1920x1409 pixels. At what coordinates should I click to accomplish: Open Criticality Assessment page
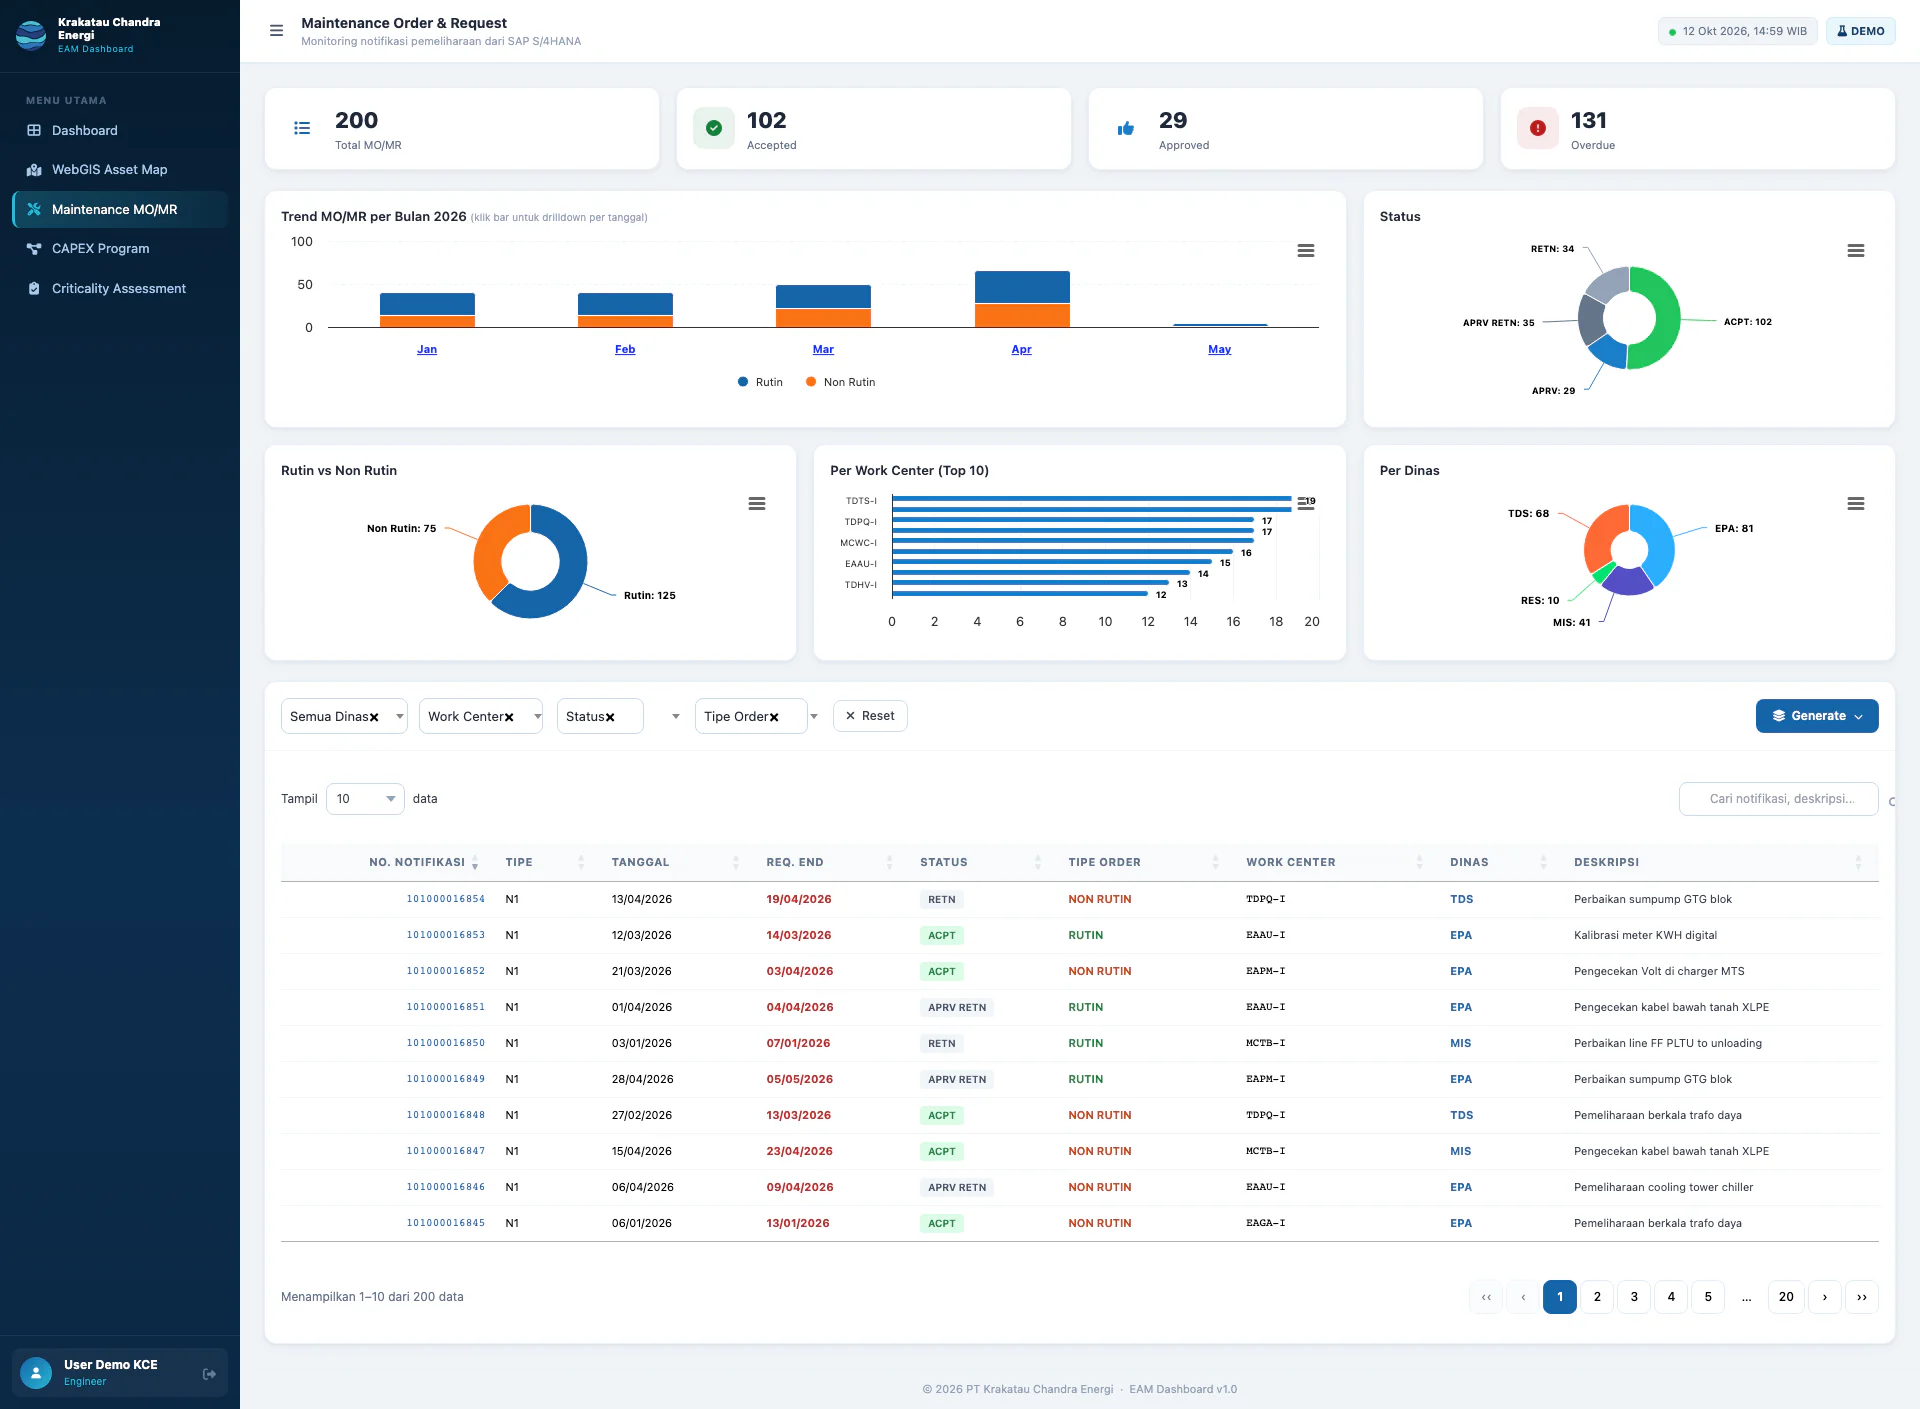(x=120, y=289)
